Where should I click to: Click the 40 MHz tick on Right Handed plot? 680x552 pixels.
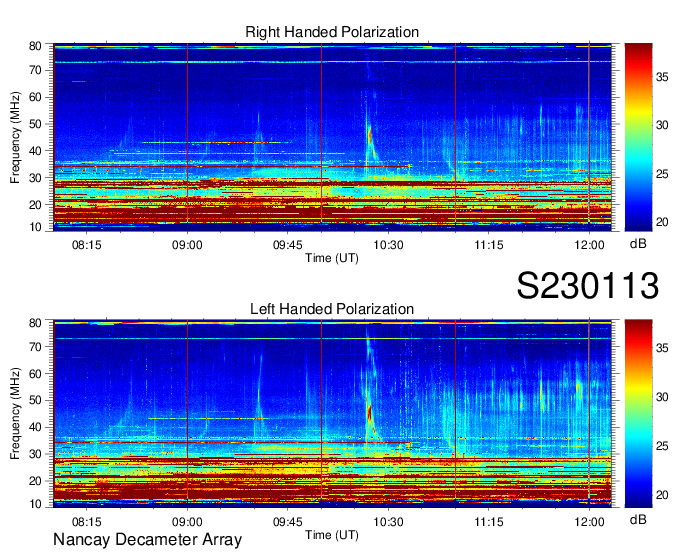[35, 151]
